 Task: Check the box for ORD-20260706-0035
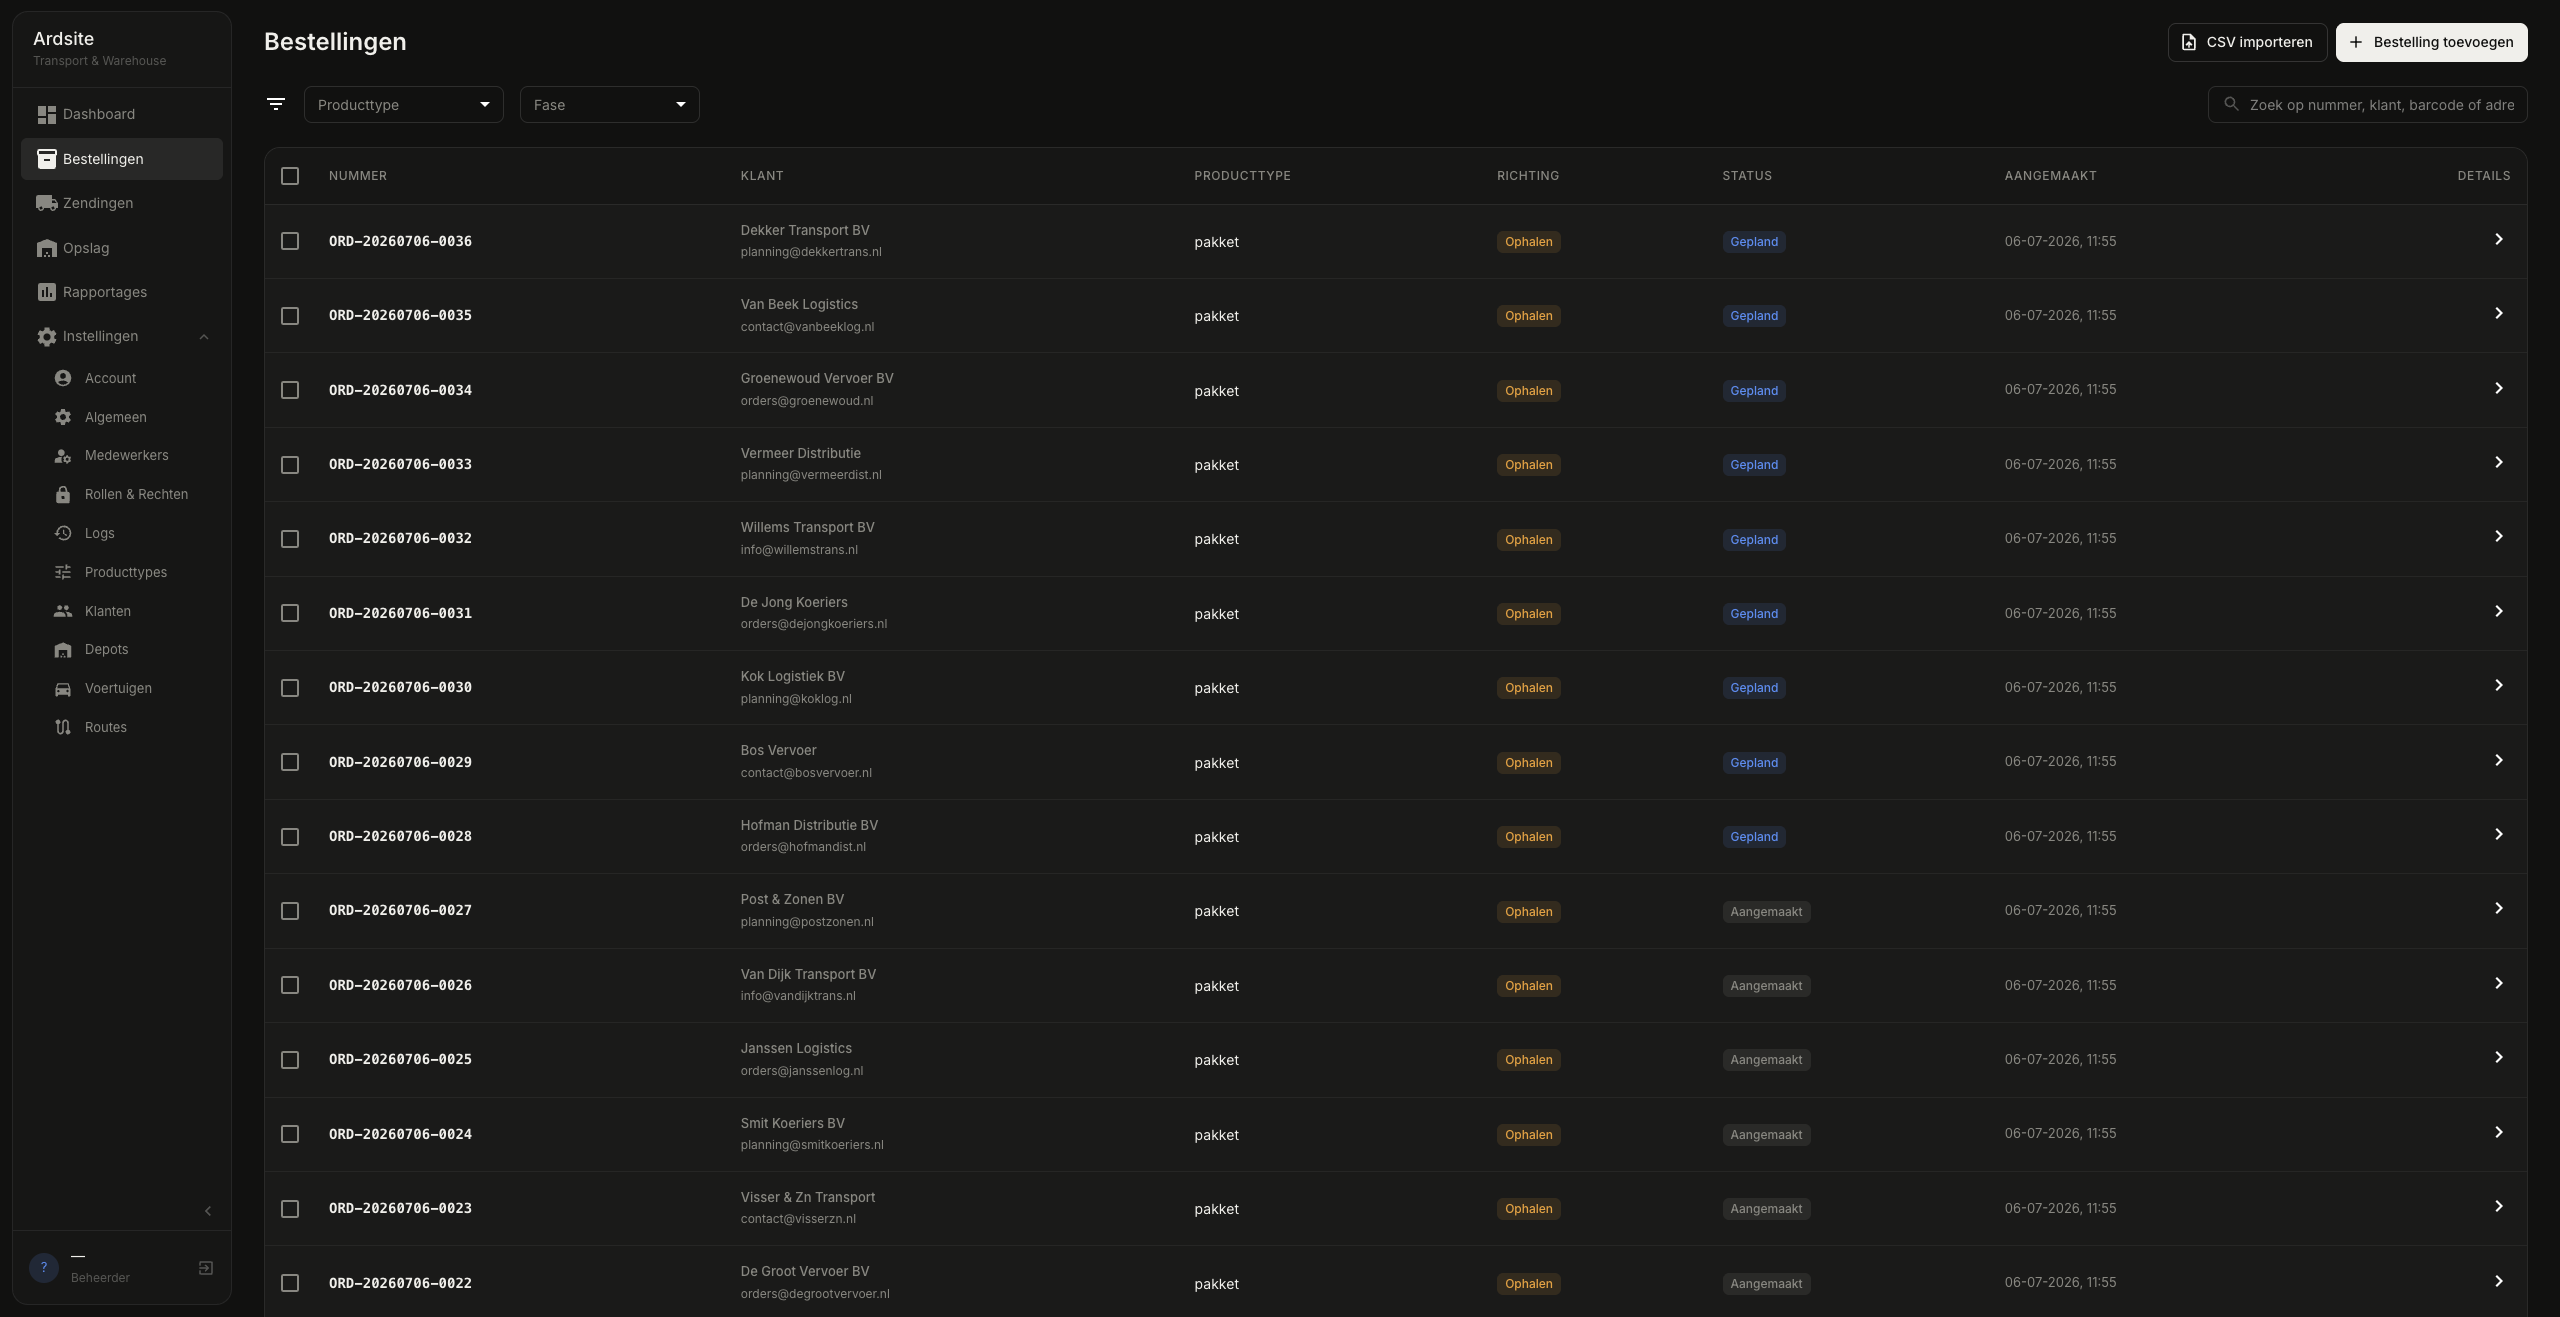pos(290,316)
